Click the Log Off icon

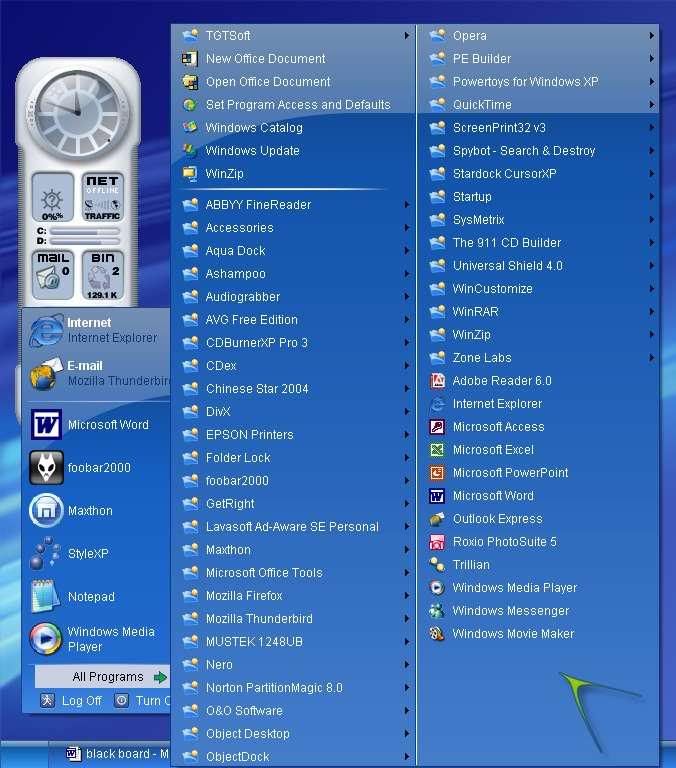48,701
